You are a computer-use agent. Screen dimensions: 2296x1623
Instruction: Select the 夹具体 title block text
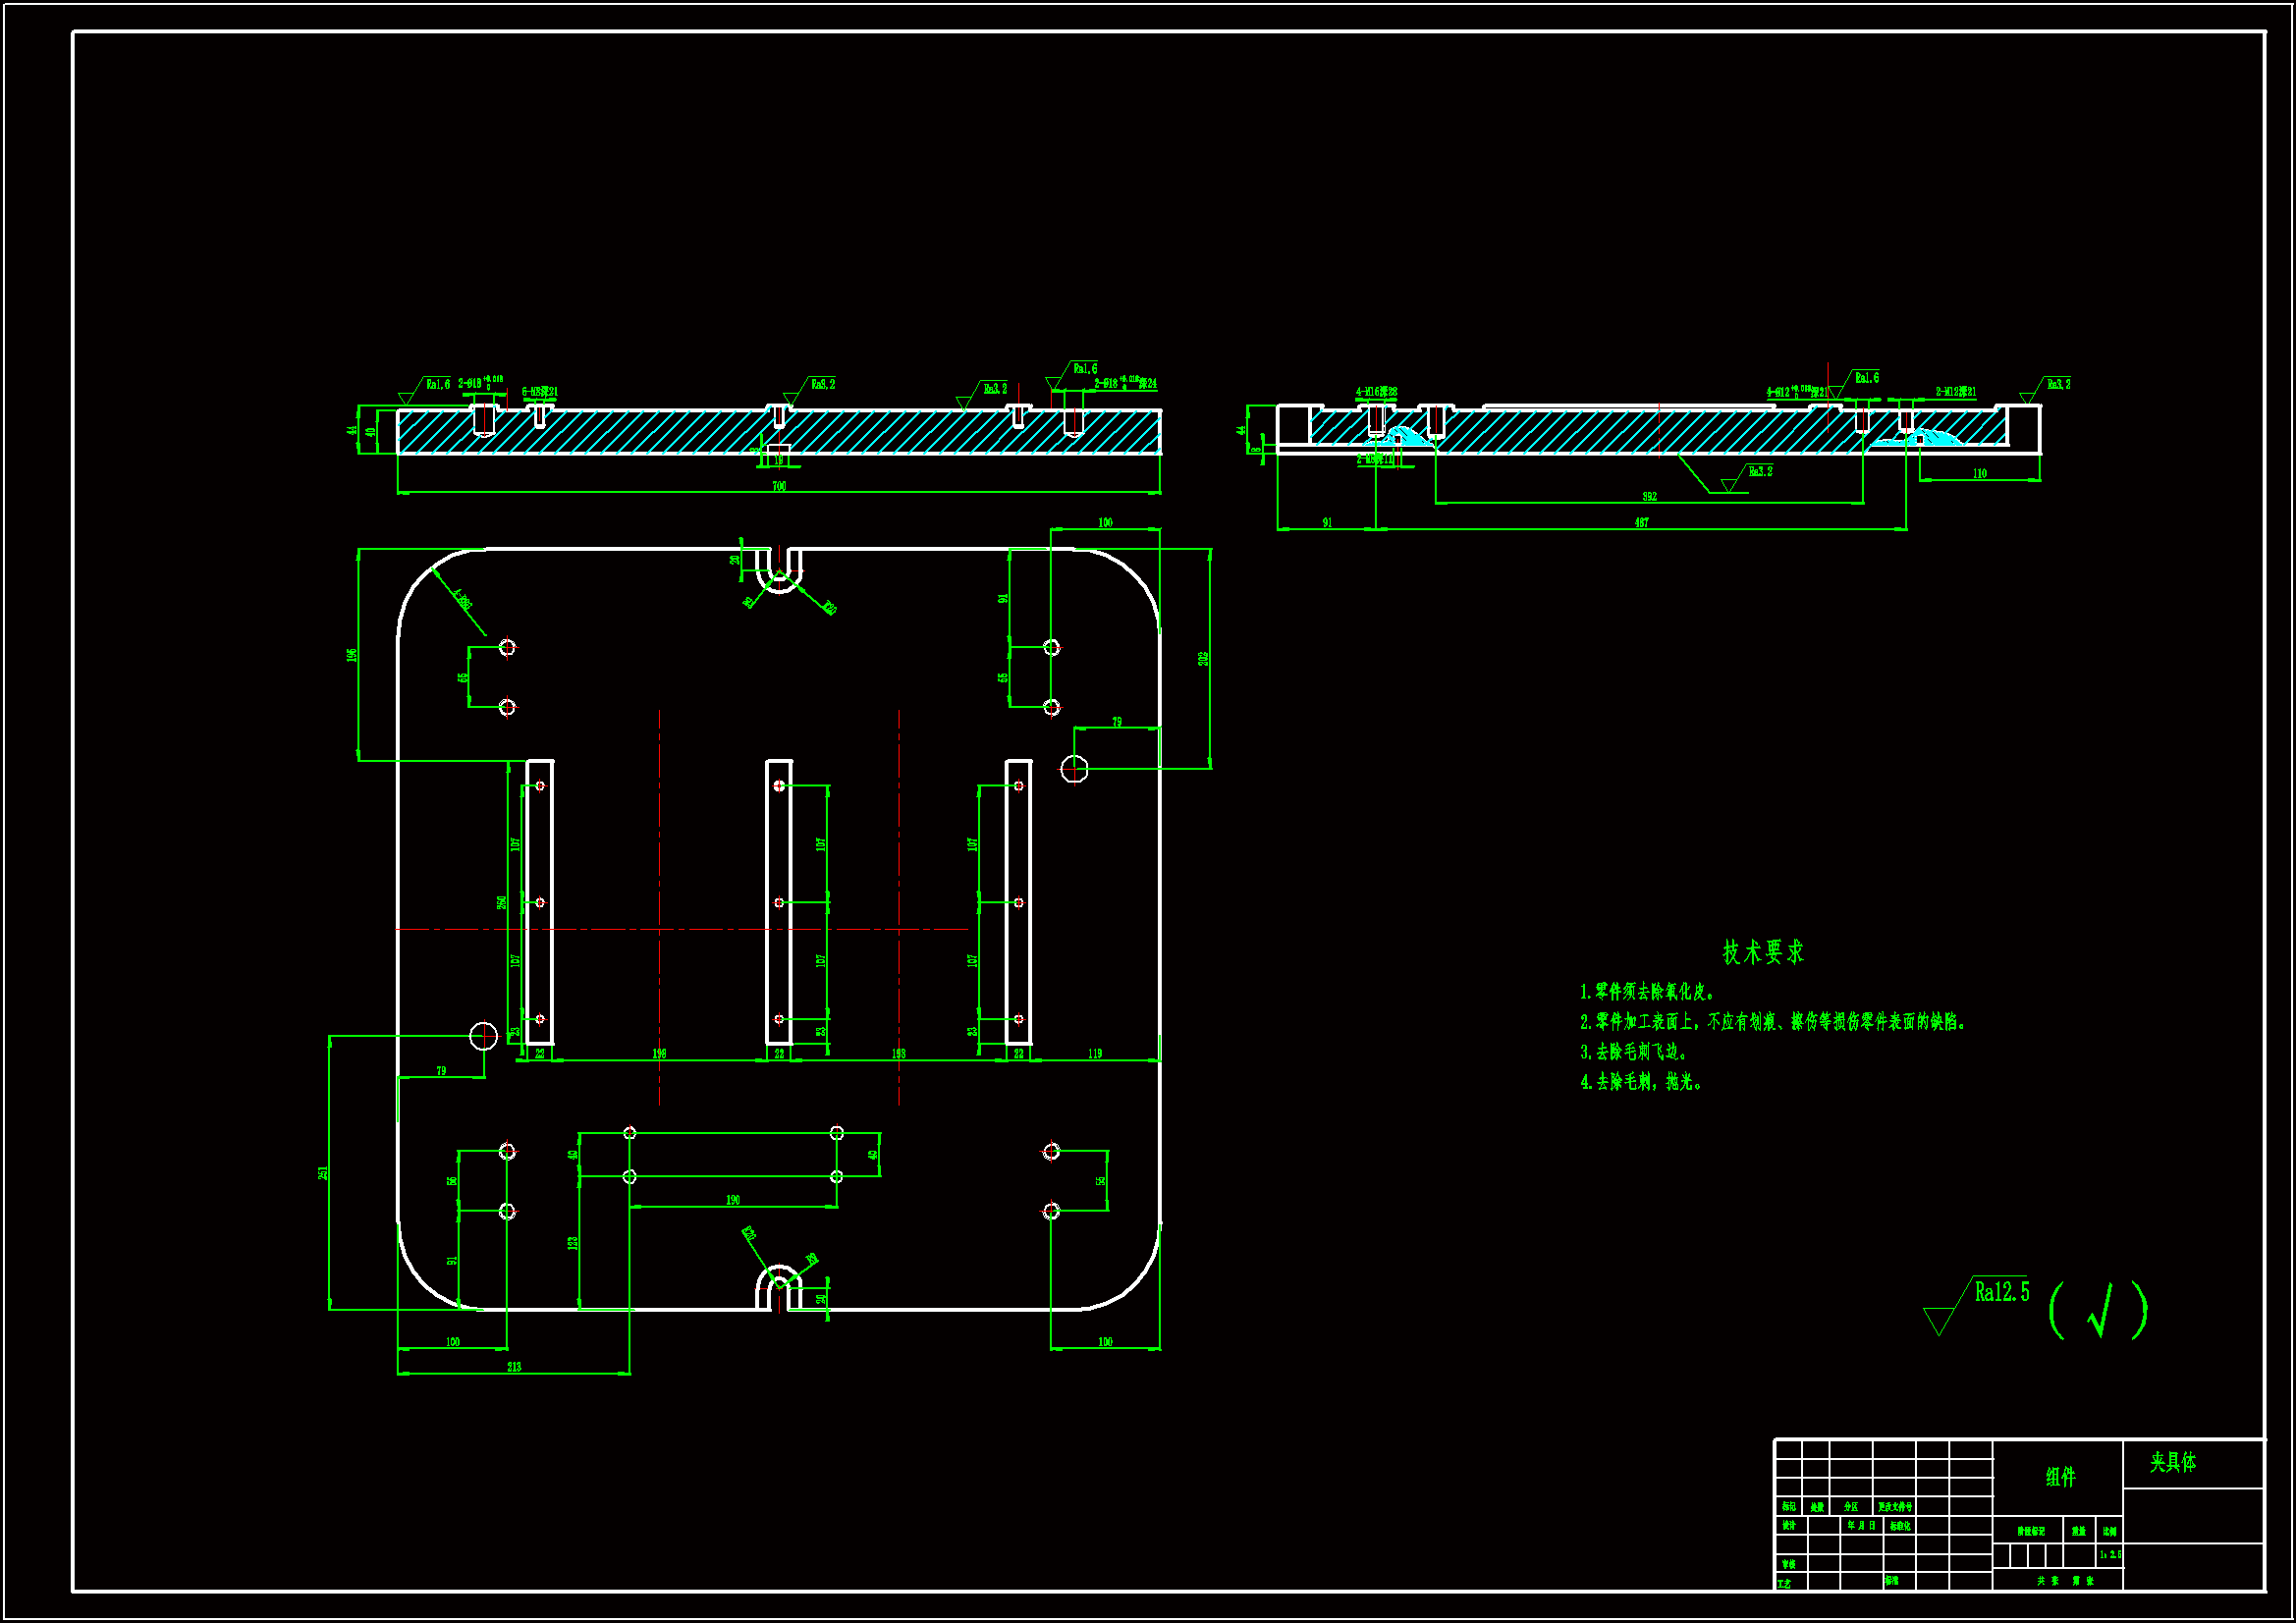point(2173,1463)
